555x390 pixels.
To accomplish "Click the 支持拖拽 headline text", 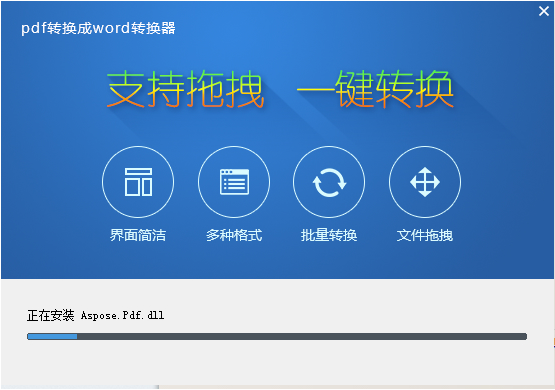I will point(185,88).
